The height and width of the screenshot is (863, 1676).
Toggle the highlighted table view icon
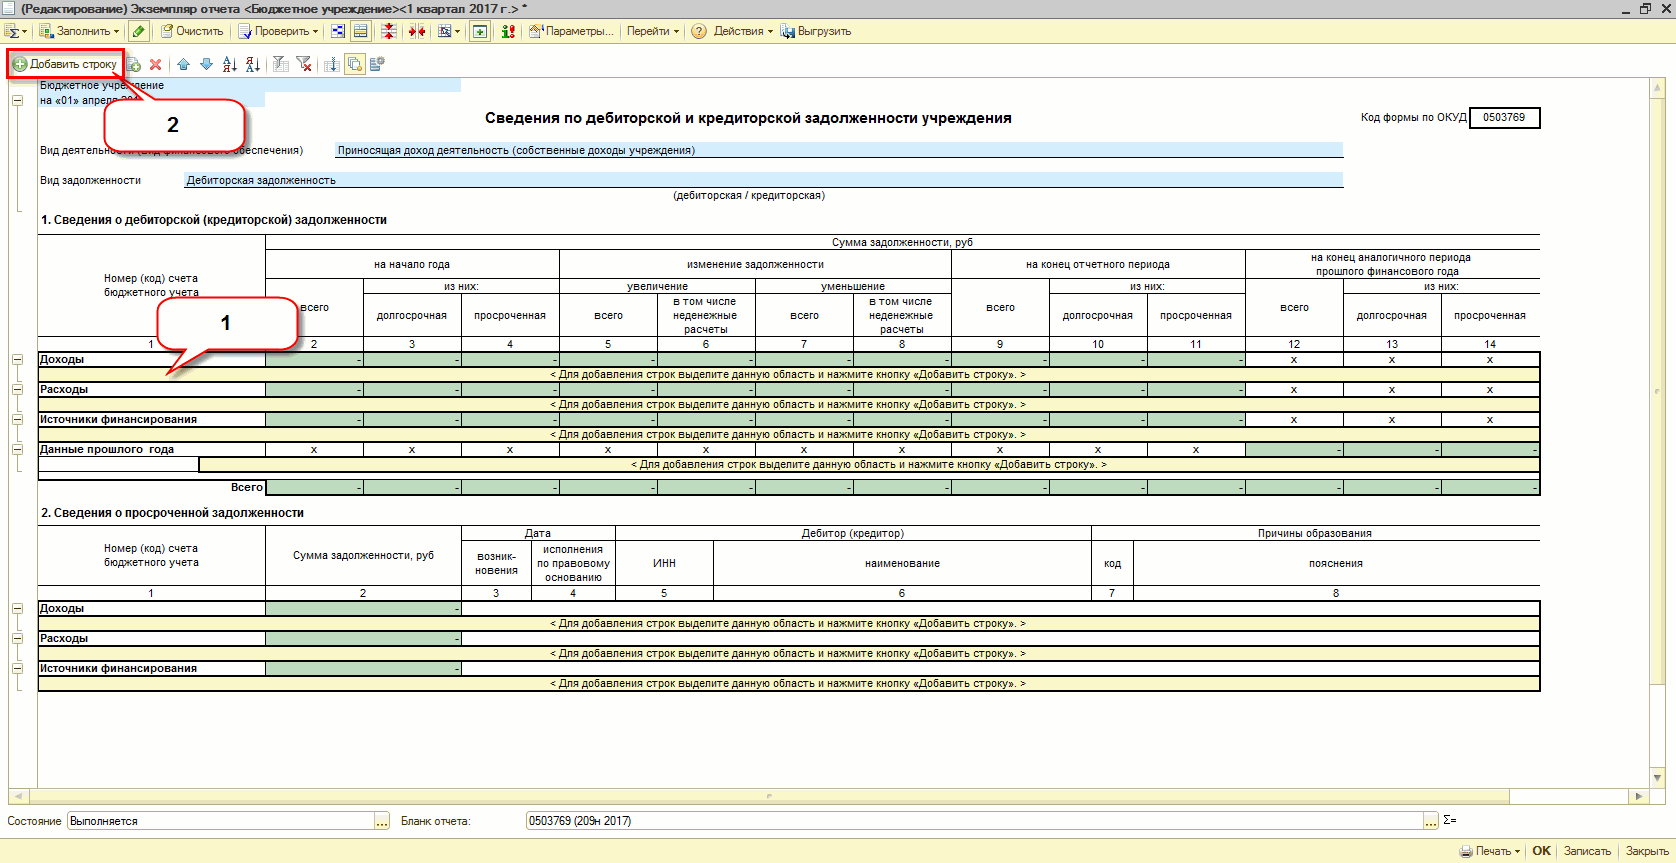point(361,31)
